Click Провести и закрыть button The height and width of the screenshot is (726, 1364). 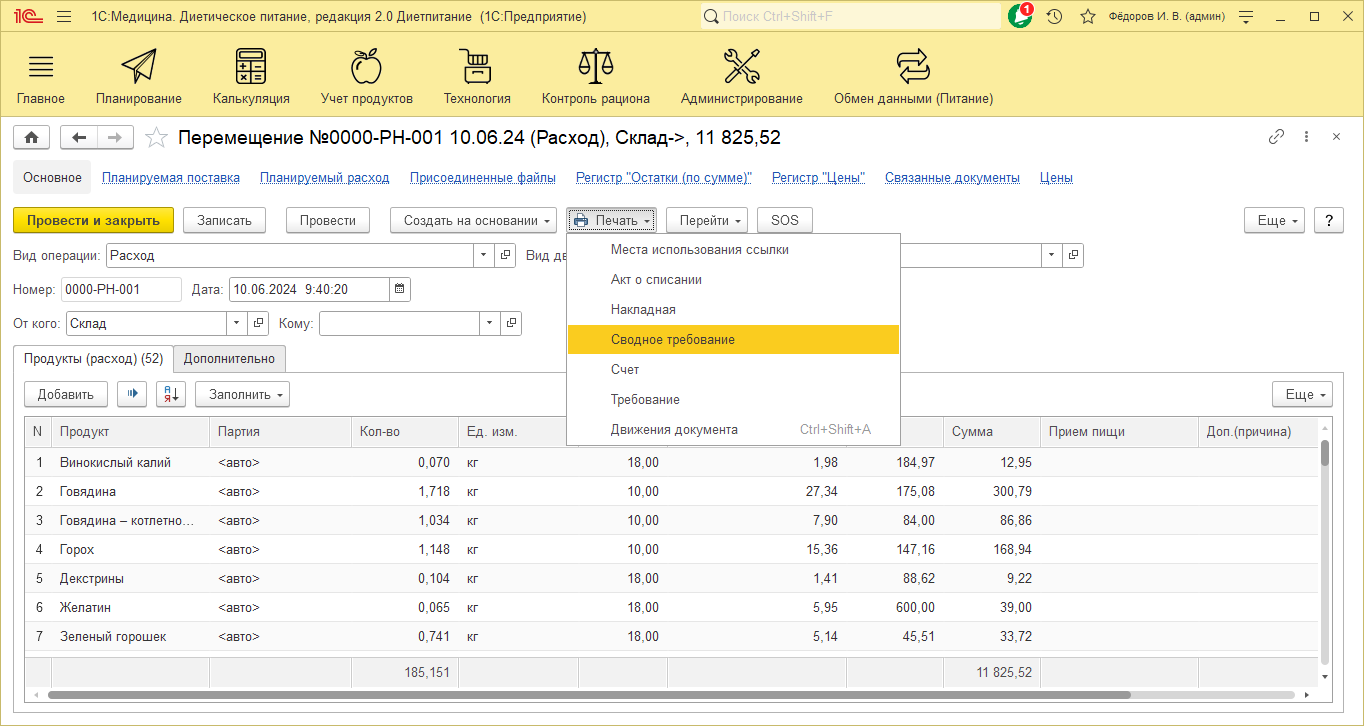[93, 220]
